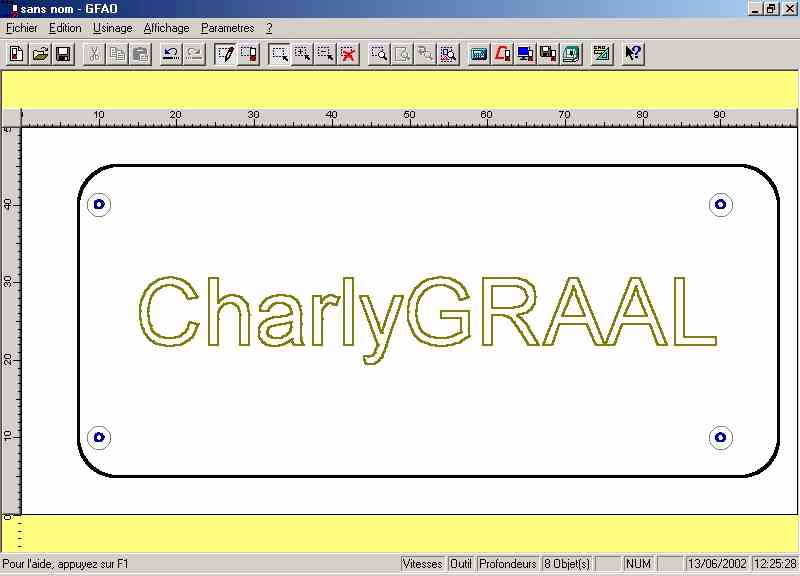Click the date 13/06/2002 in status bar
This screenshot has height=576, width=800.
click(x=717, y=564)
